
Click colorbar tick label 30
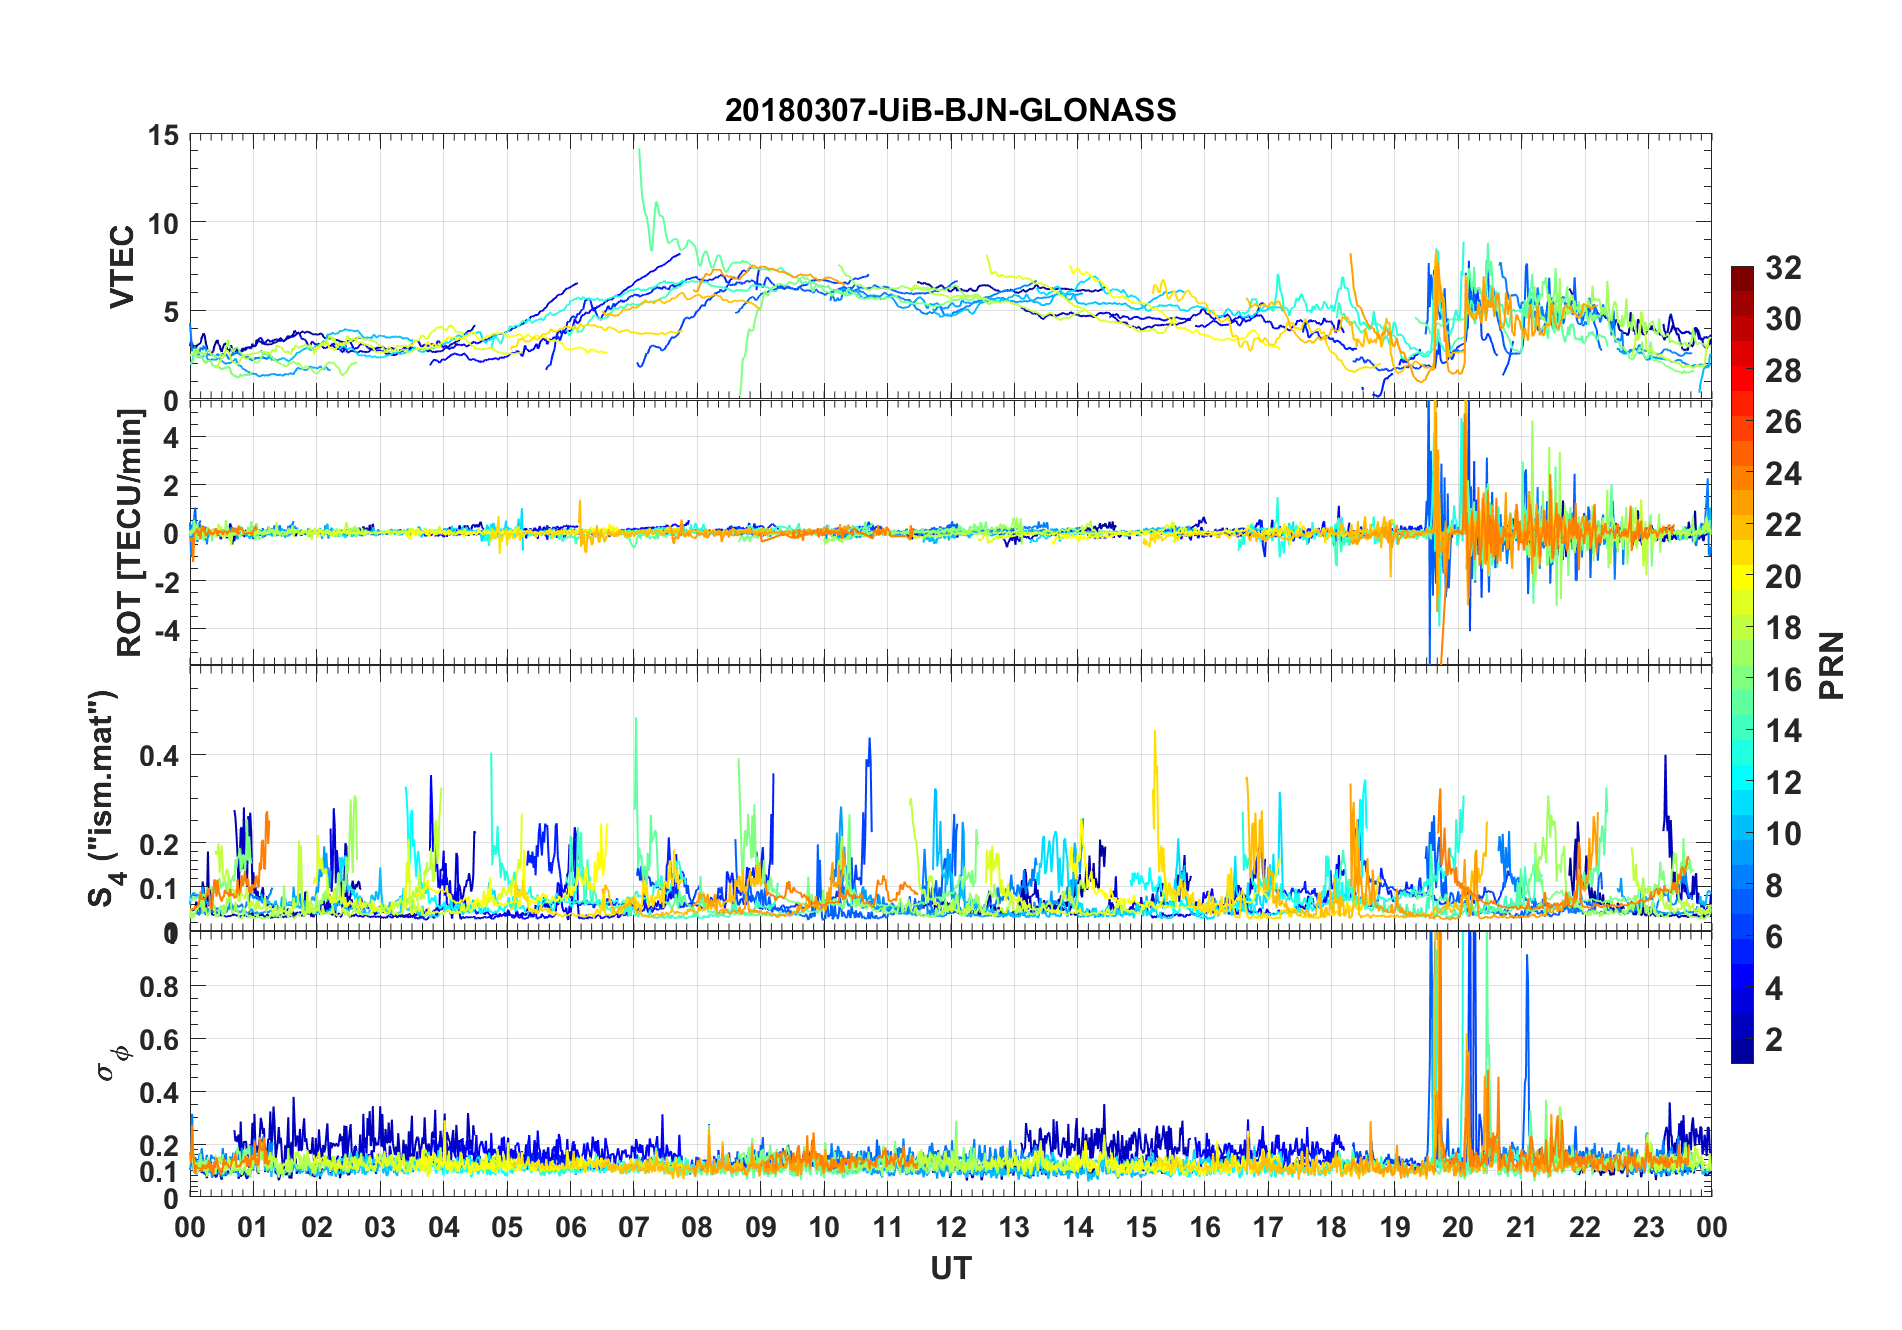(1783, 319)
